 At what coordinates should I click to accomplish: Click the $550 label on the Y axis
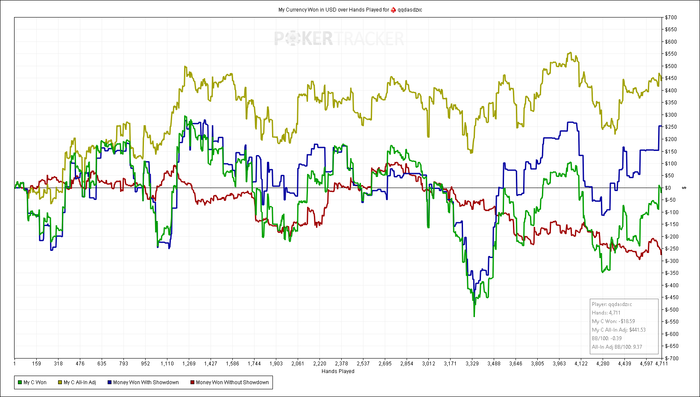tap(671, 54)
